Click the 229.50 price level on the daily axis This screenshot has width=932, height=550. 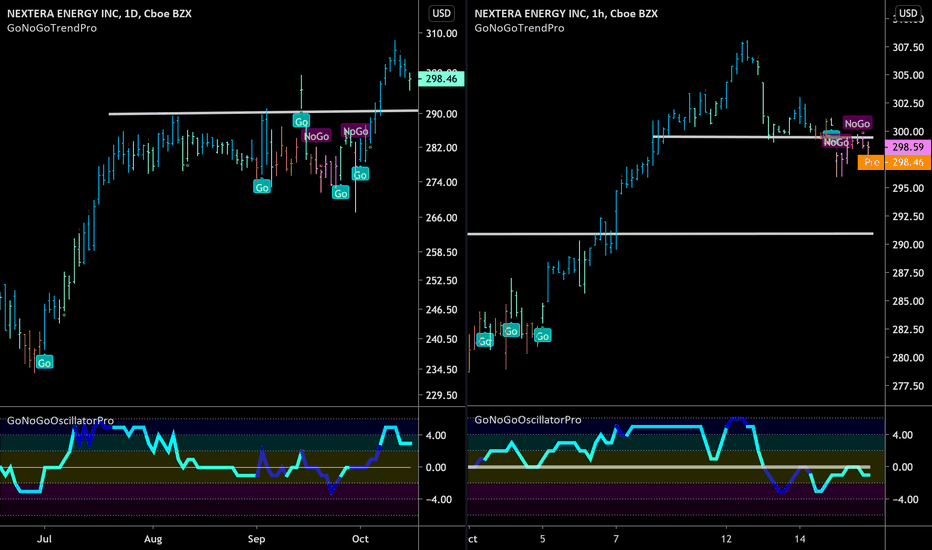[x=442, y=395]
